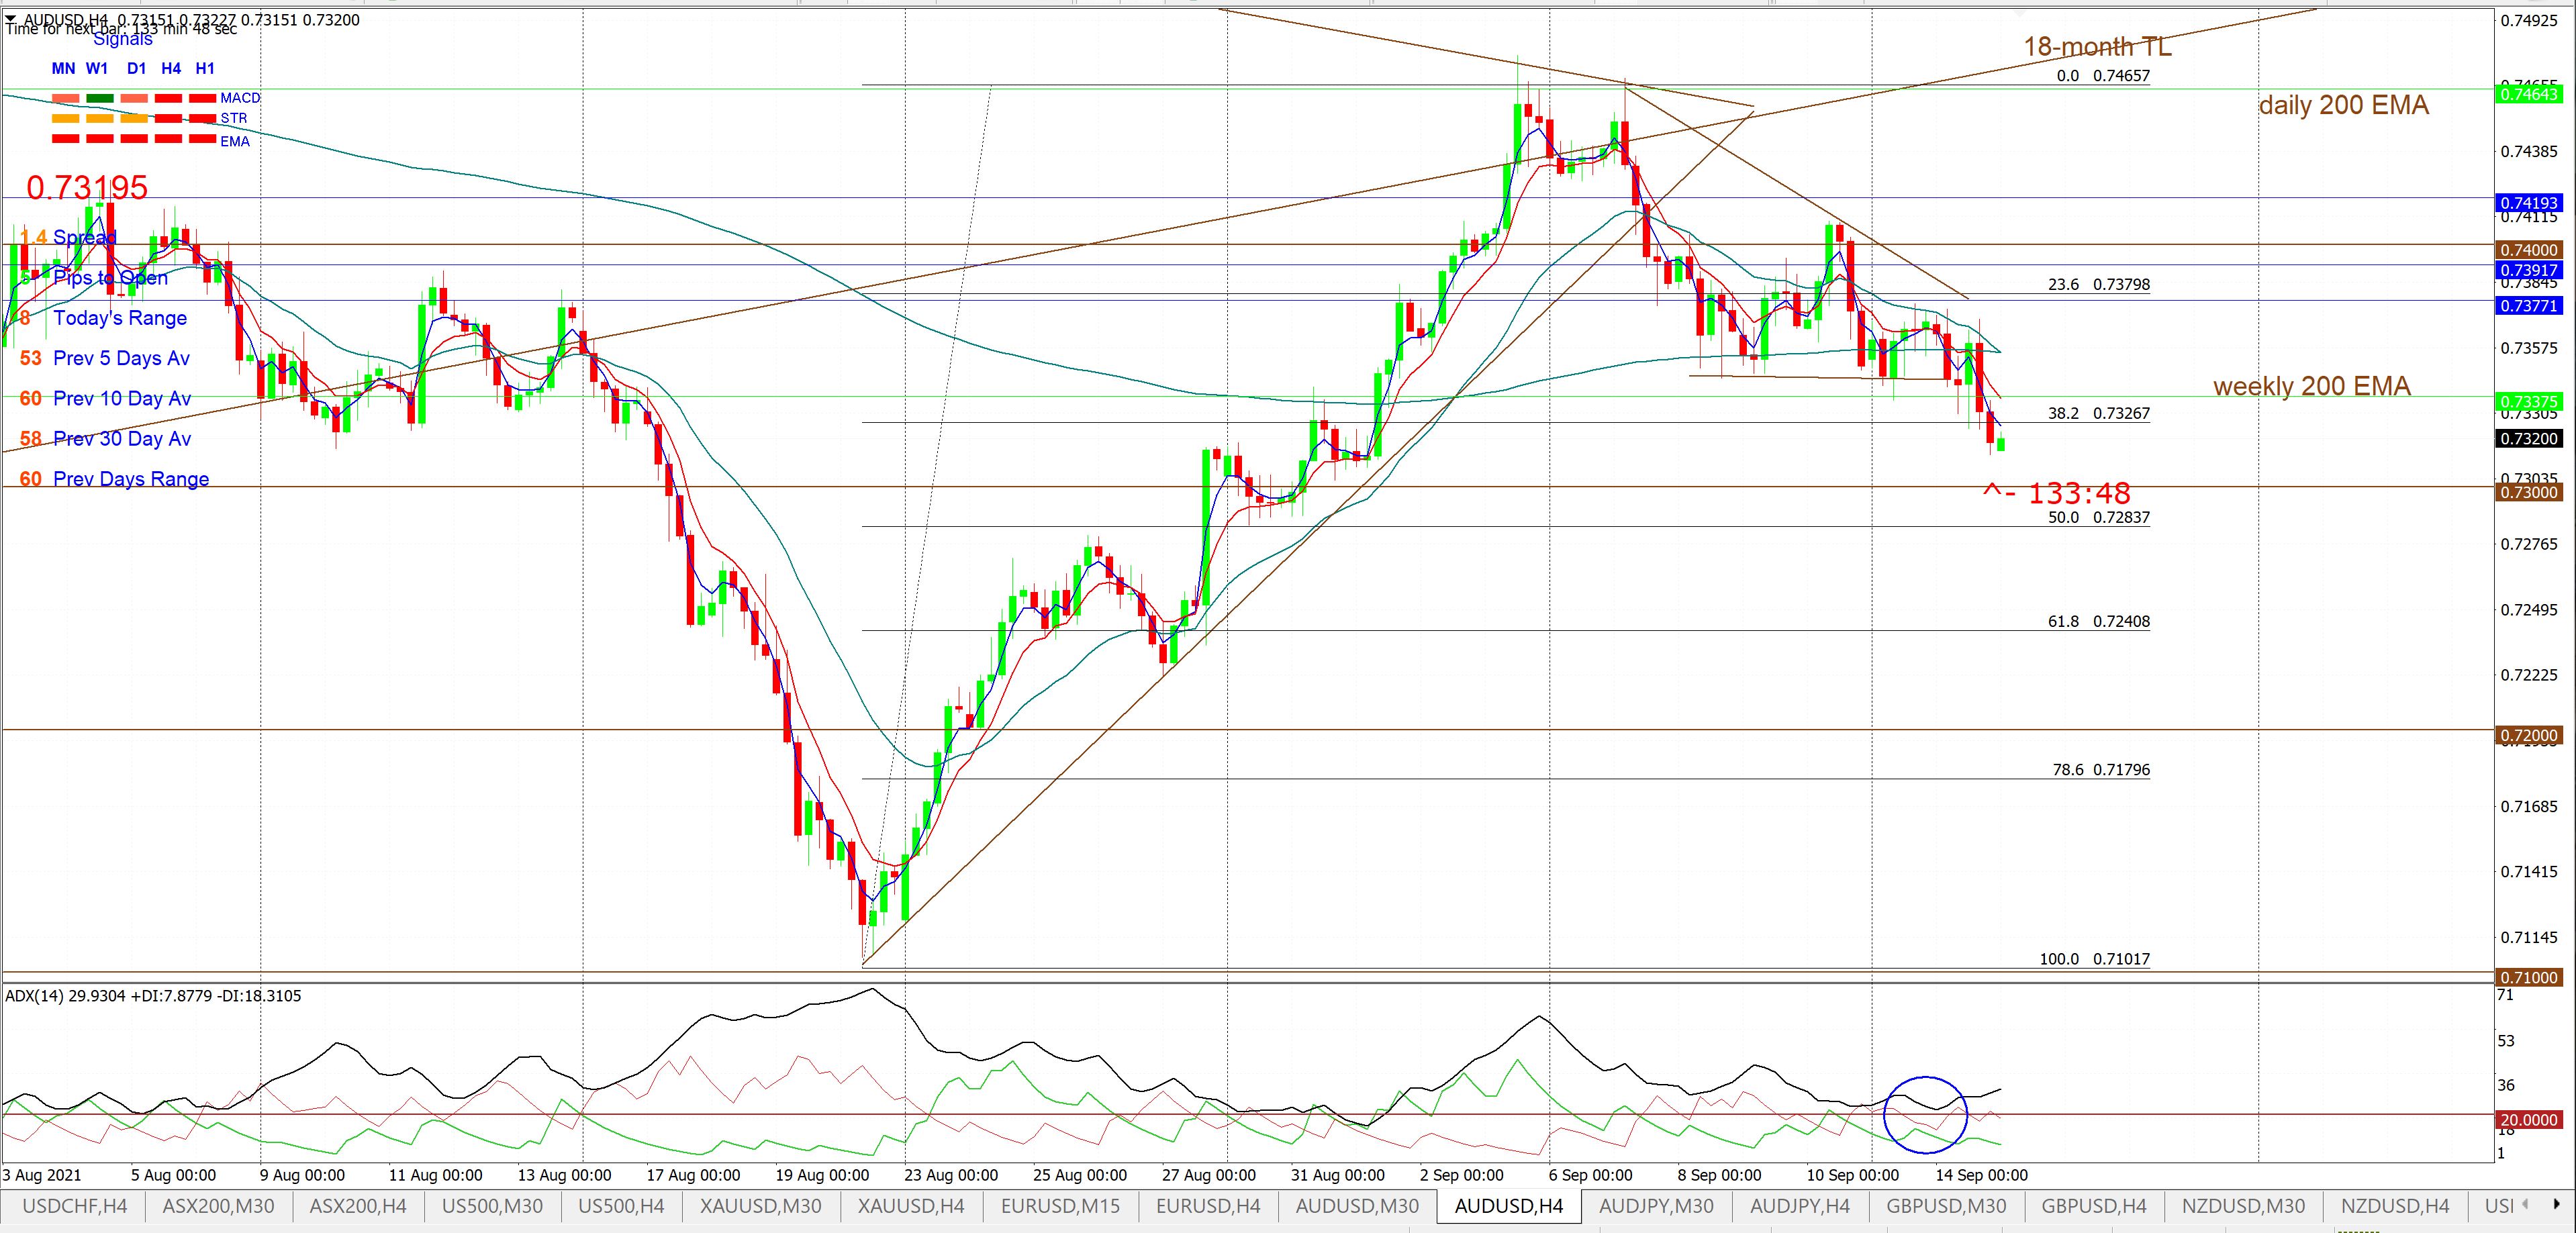
Task: Click the green W1 MACD signal block
Action: (x=100, y=98)
